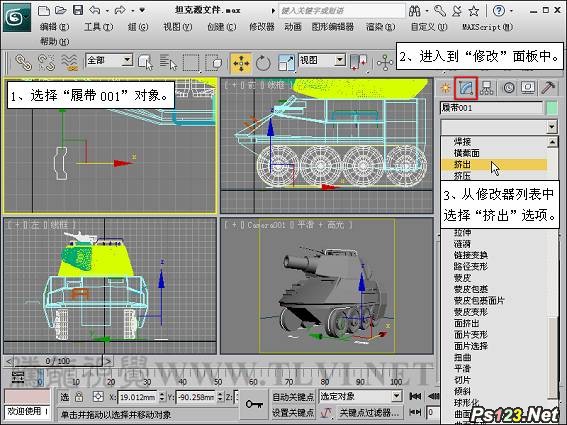Image resolution: width=567 pixels, height=425 pixels.
Task: Open the key-shaped Subscription Center icon
Action: (440, 11)
